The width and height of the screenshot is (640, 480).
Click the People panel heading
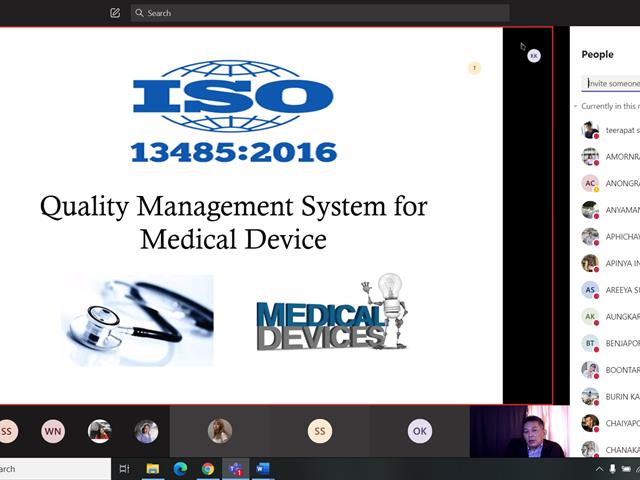tap(597, 54)
